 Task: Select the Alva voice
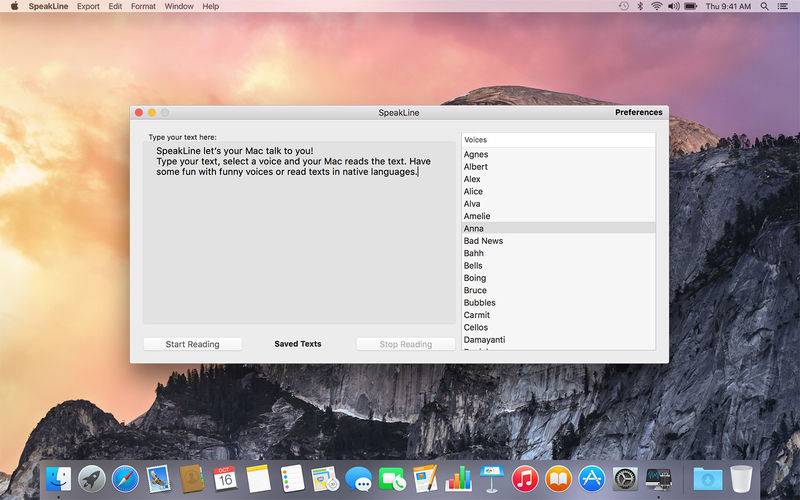[x=559, y=204]
